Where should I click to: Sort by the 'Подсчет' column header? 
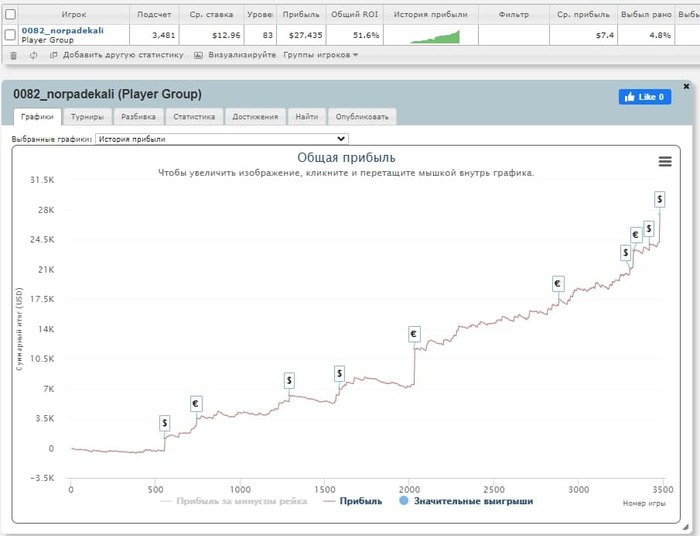click(154, 14)
